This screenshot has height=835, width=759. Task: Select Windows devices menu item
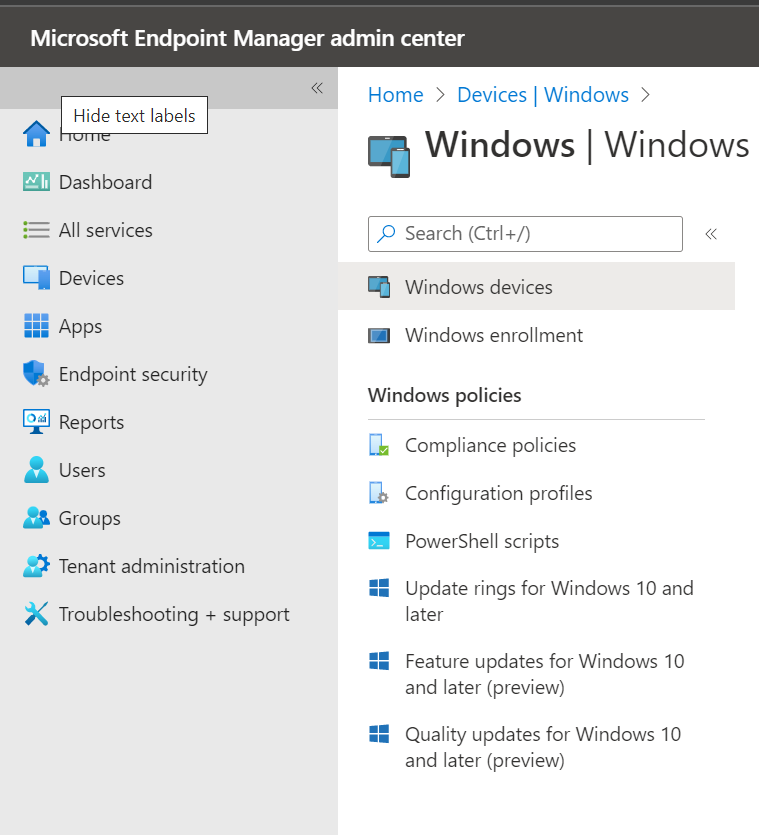(x=536, y=287)
